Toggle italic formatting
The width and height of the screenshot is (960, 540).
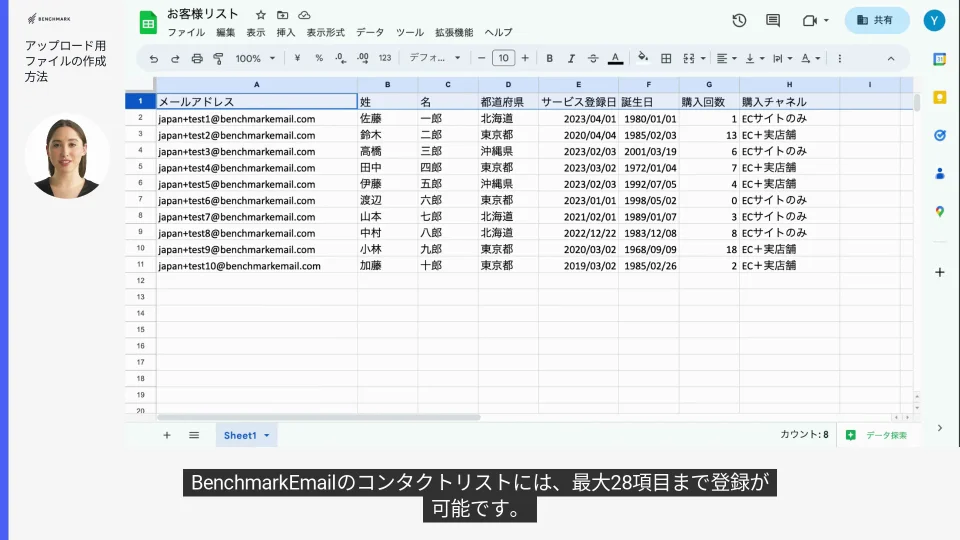pyautogui.click(x=571, y=58)
